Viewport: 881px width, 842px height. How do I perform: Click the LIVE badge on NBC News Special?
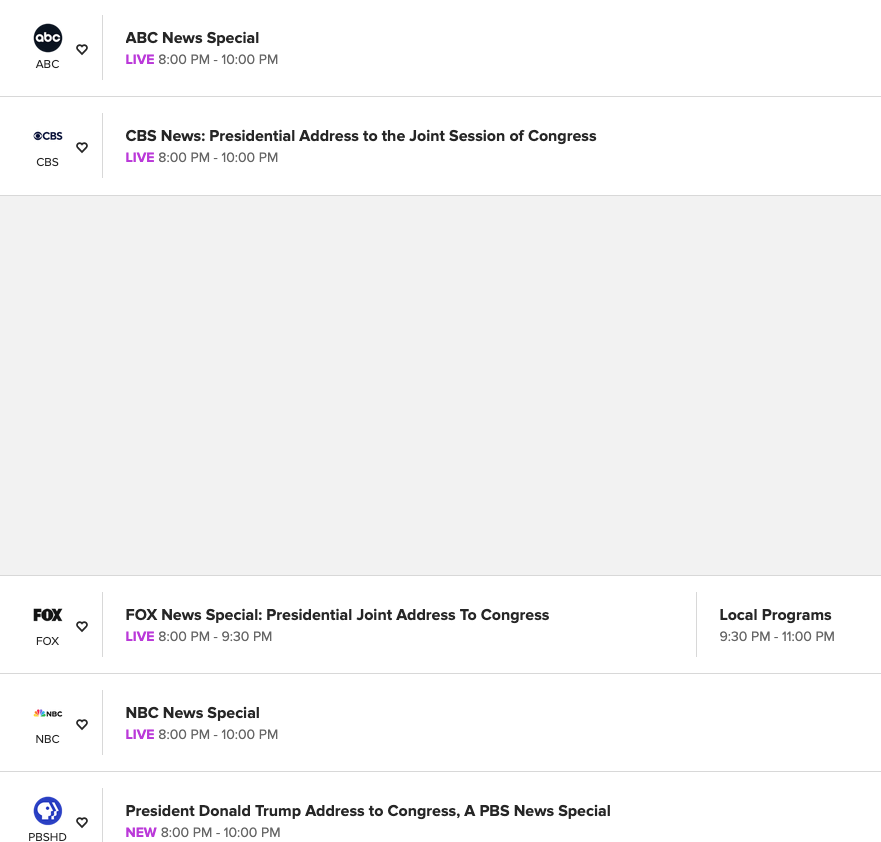[140, 735]
